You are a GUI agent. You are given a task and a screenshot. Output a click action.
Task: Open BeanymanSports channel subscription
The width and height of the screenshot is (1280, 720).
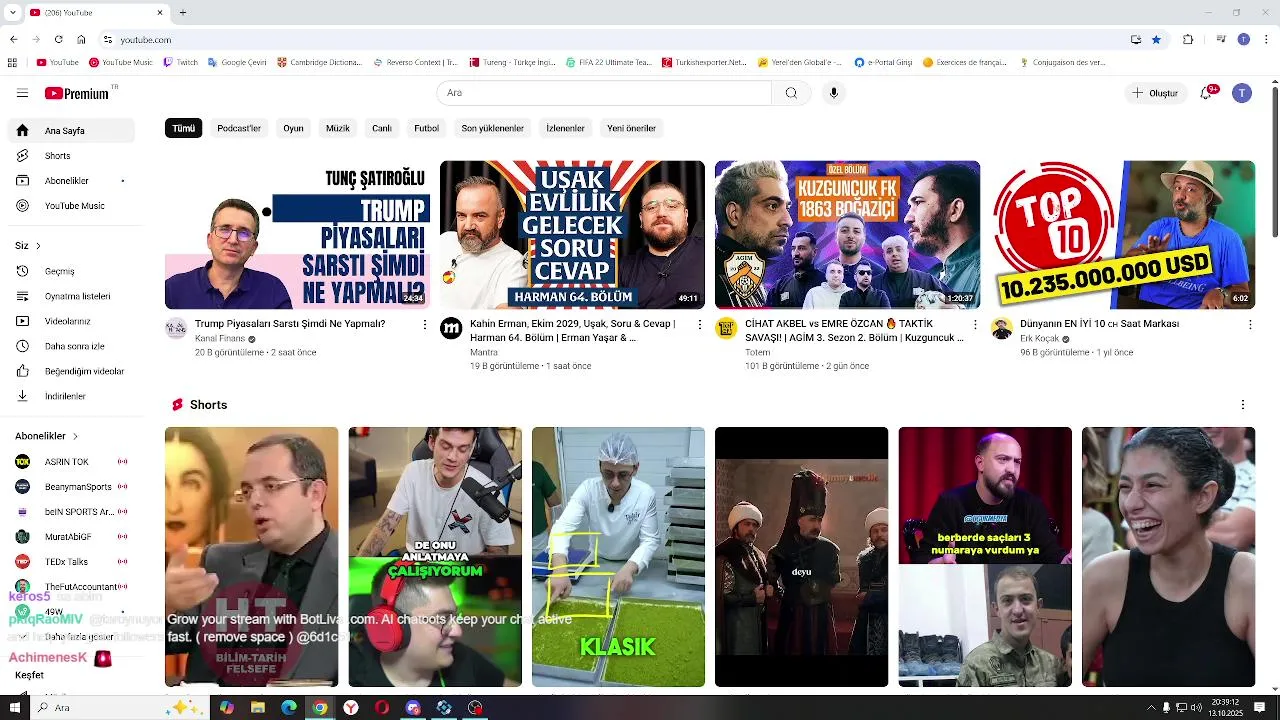point(71,487)
